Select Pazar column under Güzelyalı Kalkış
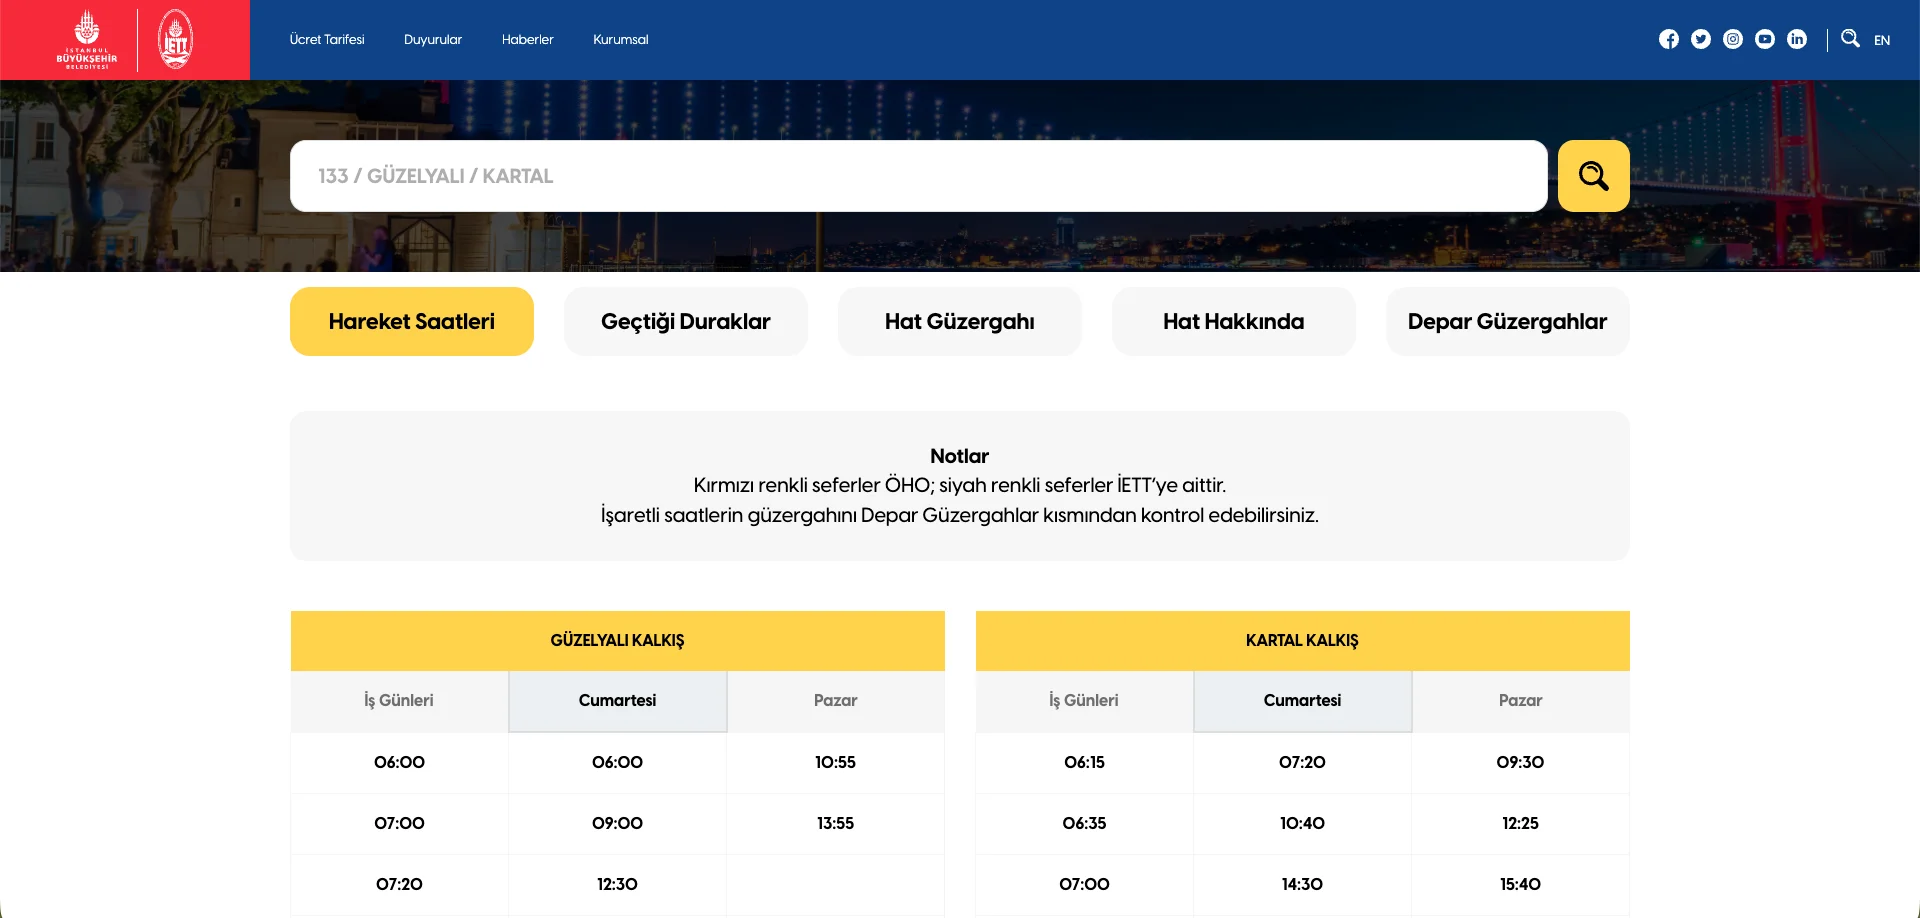This screenshot has width=1920, height=918. [835, 701]
